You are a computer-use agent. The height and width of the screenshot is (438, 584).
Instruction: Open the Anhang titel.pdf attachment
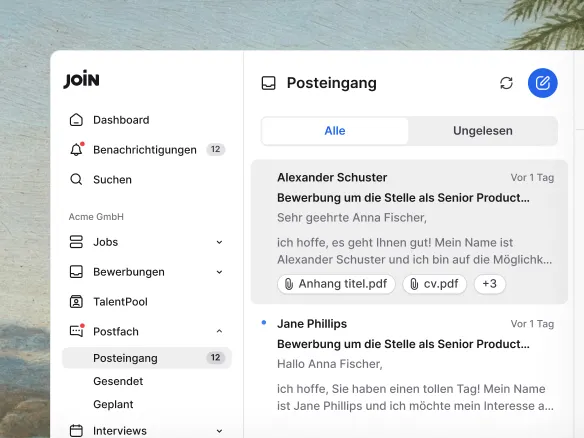point(336,284)
